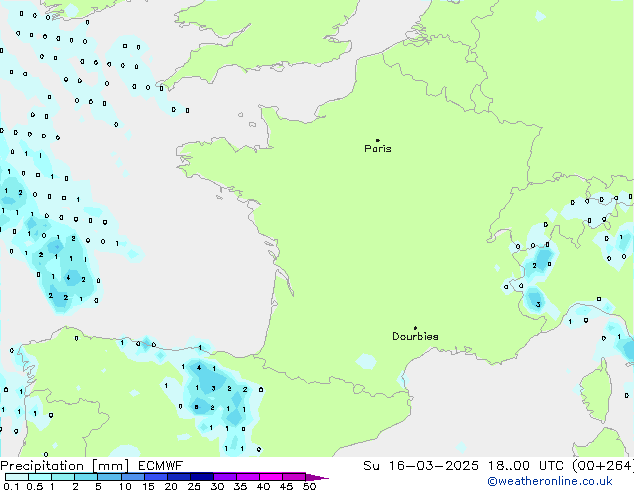Click the Paris location dot marker
This screenshot has height=490, width=634.
click(378, 140)
